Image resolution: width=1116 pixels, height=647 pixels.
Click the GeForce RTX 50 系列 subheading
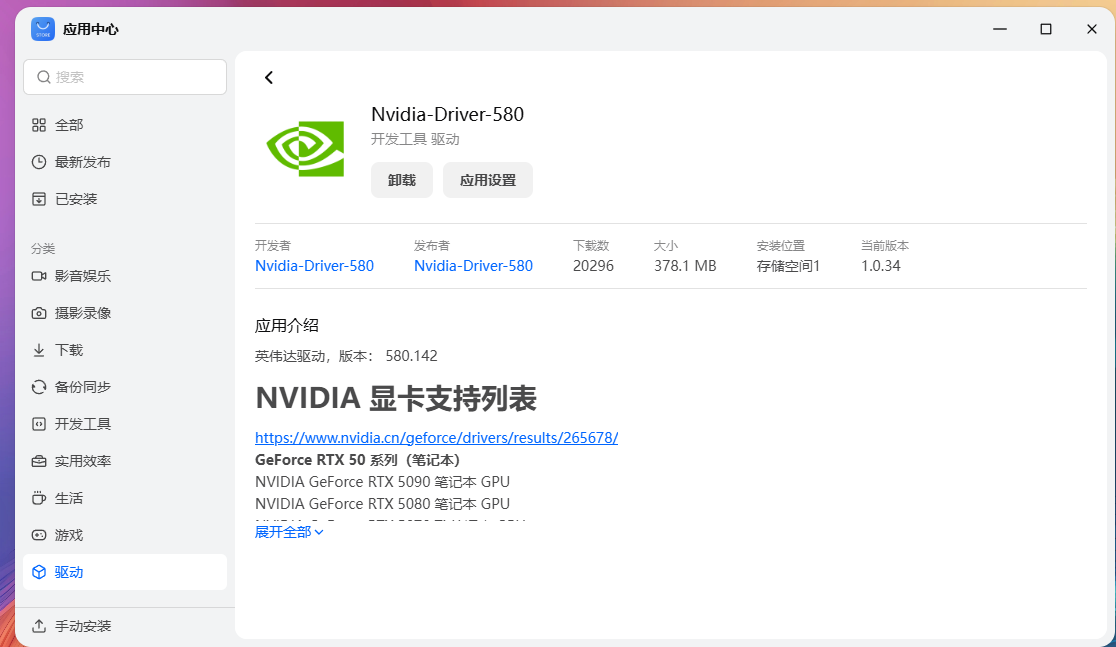(x=357, y=460)
